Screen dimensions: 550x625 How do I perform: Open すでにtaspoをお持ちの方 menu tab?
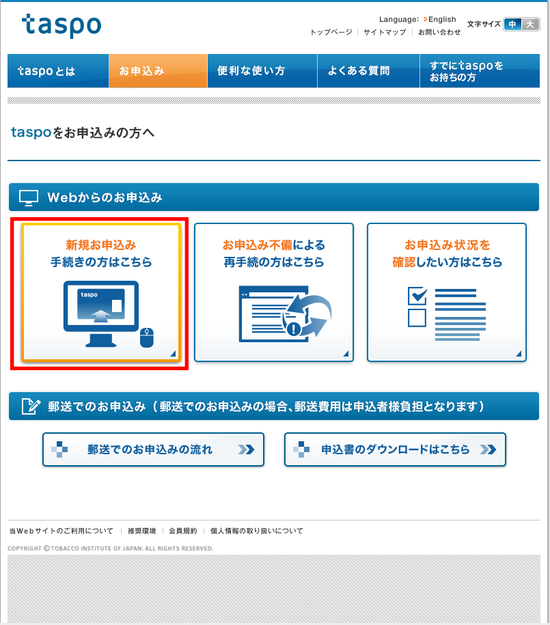[x=480, y=71]
